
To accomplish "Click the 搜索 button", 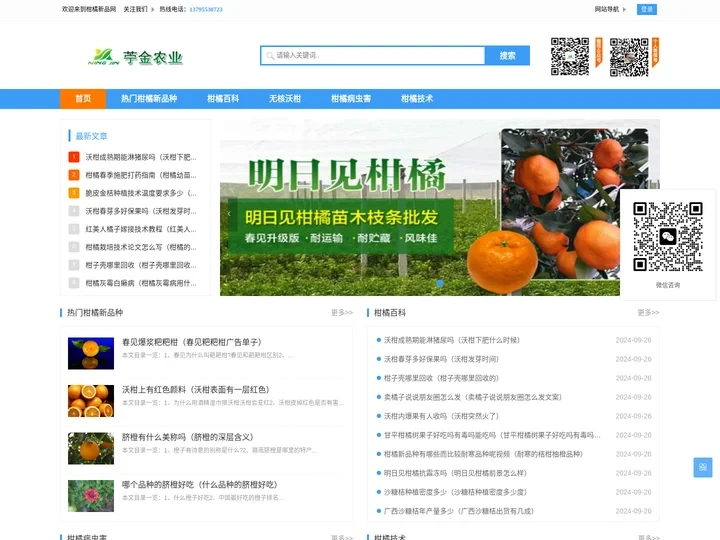I will (x=507, y=56).
